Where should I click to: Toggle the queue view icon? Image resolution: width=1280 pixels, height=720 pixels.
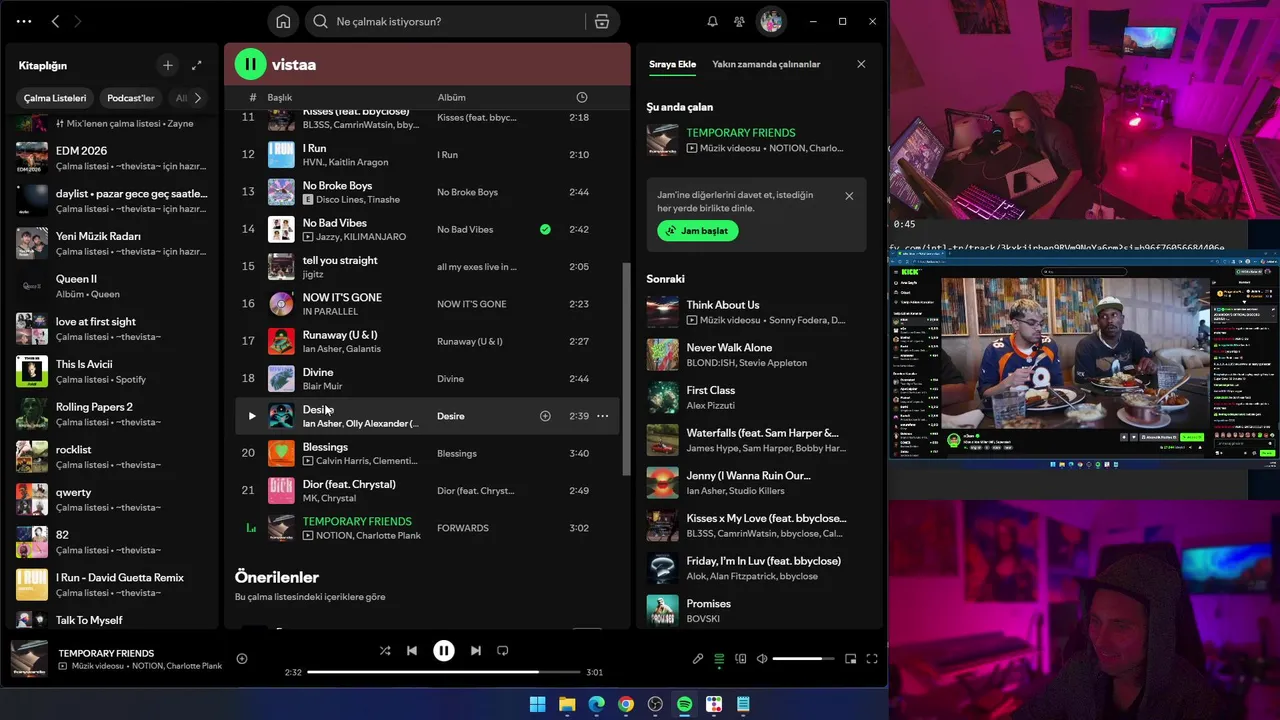click(719, 659)
